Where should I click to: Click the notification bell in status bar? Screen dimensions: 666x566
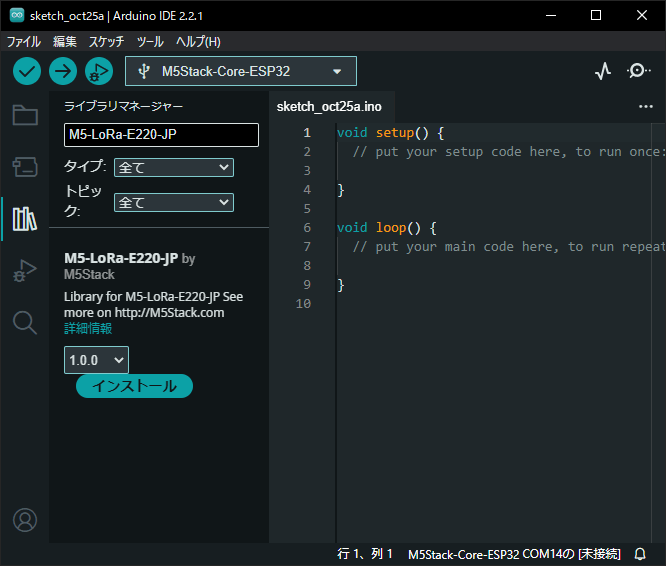coord(640,554)
